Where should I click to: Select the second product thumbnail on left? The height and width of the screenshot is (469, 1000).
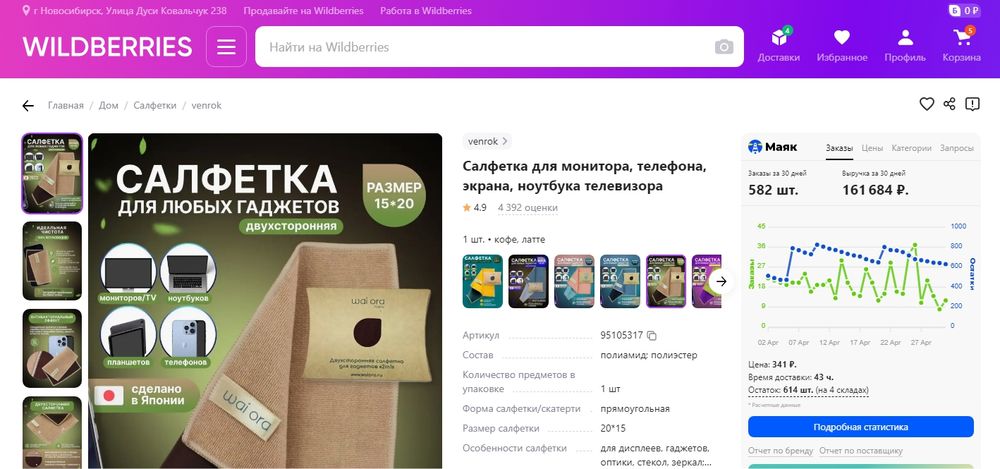(52, 261)
